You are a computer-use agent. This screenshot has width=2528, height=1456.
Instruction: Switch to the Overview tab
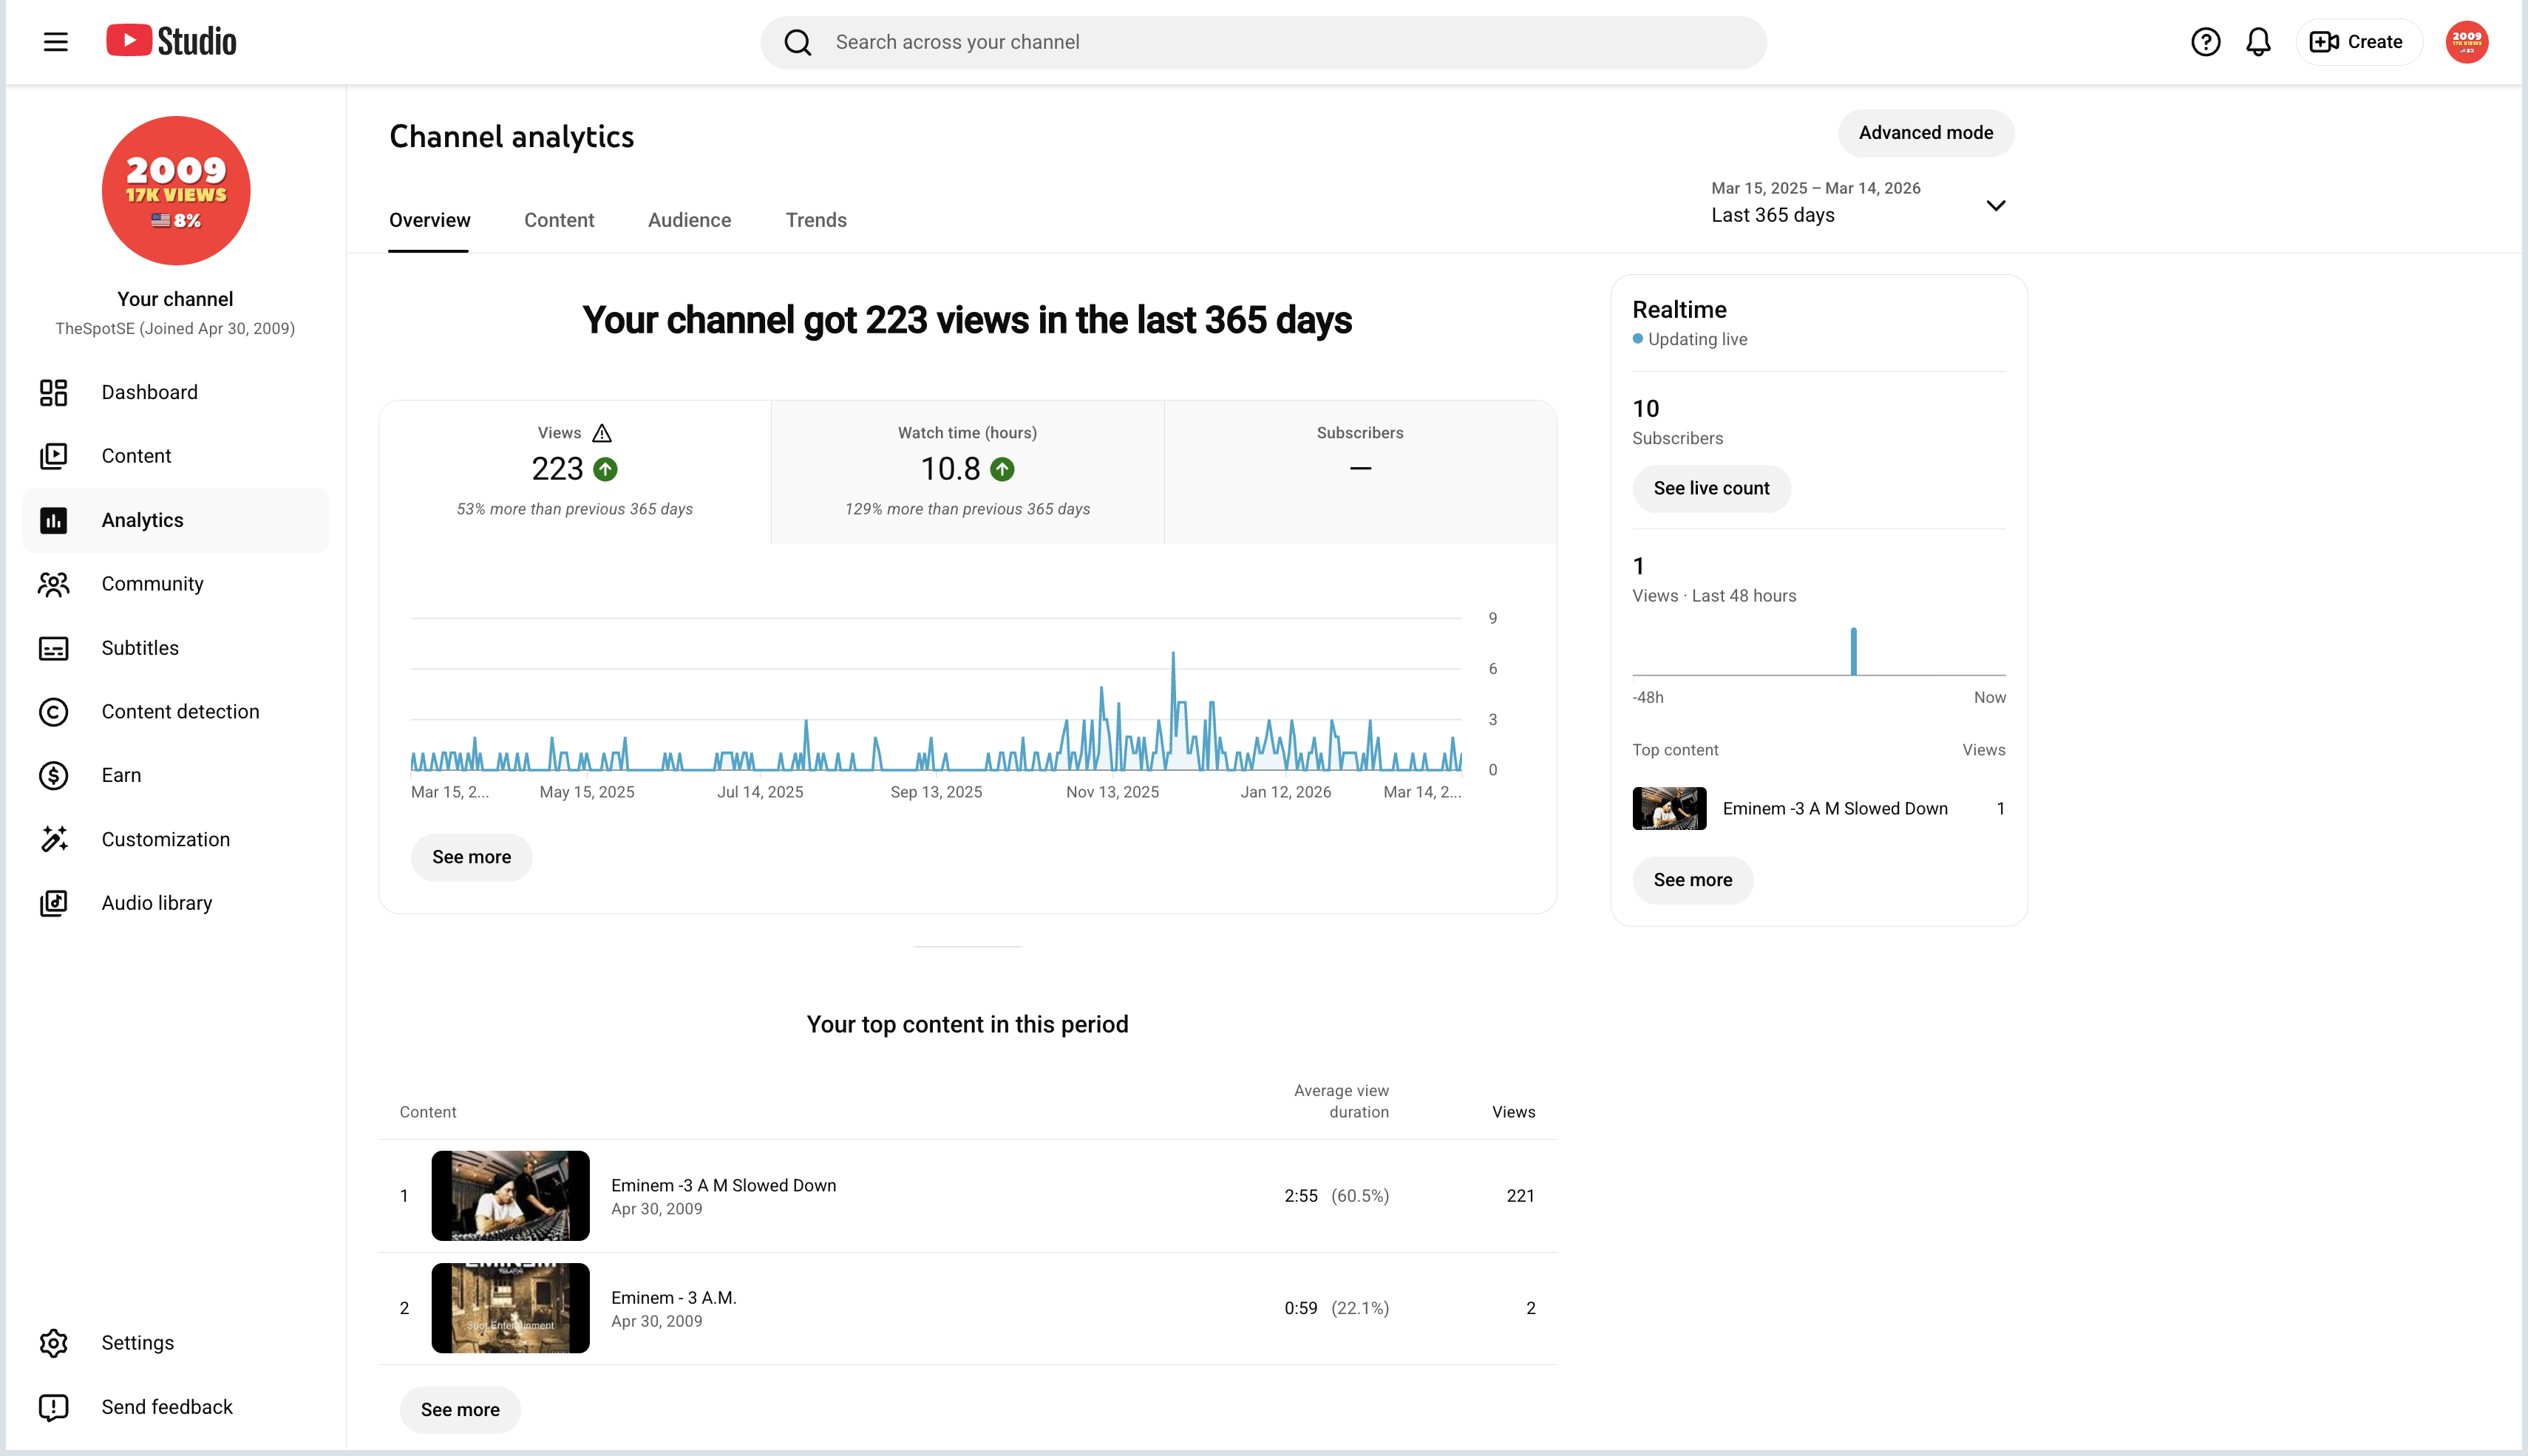429,220
